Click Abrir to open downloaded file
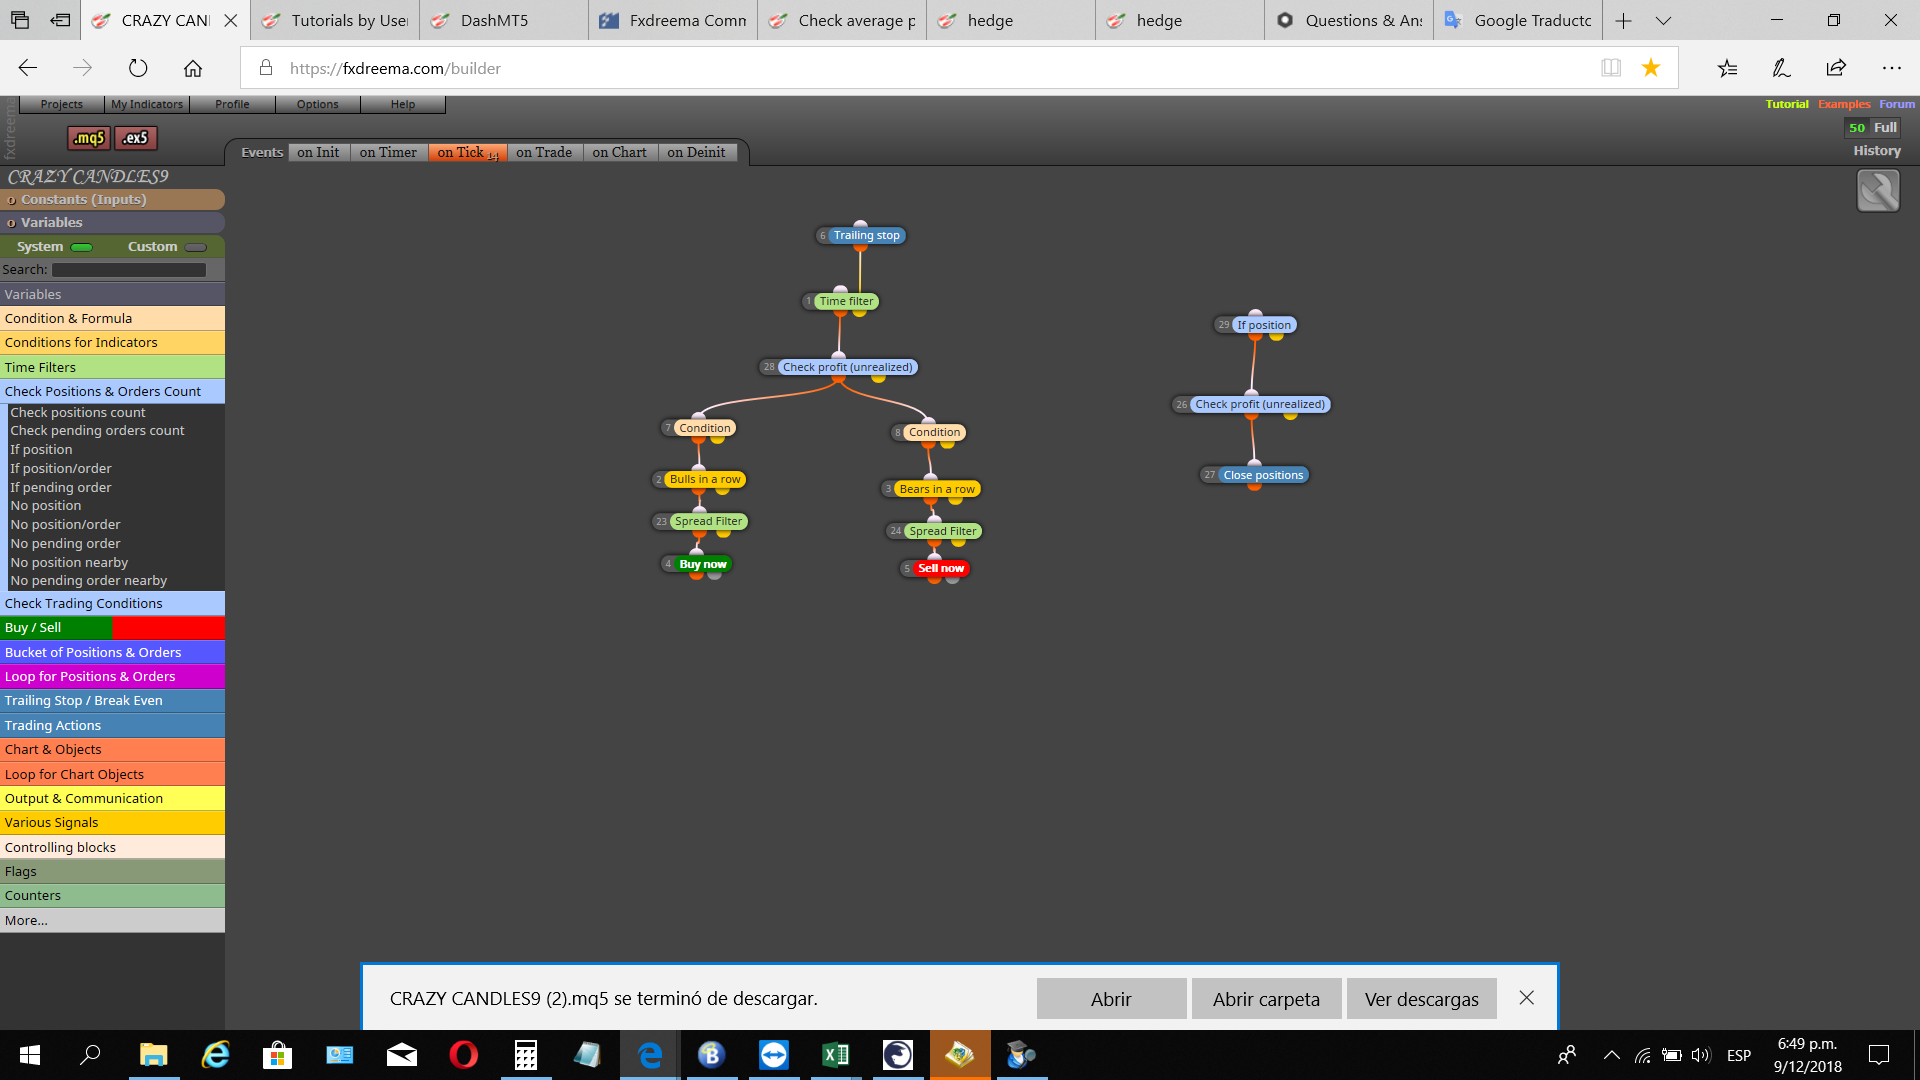 1111,999
